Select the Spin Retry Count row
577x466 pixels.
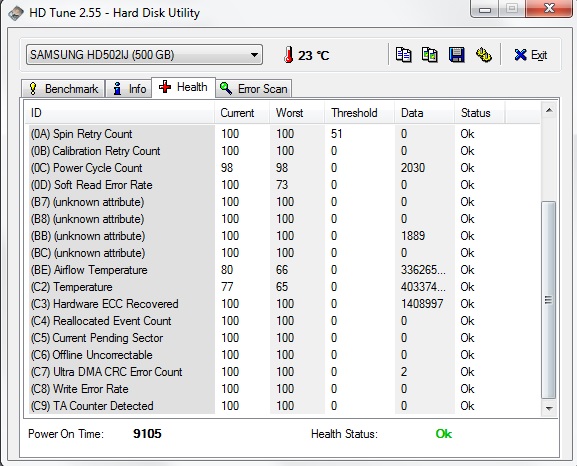(x=283, y=134)
